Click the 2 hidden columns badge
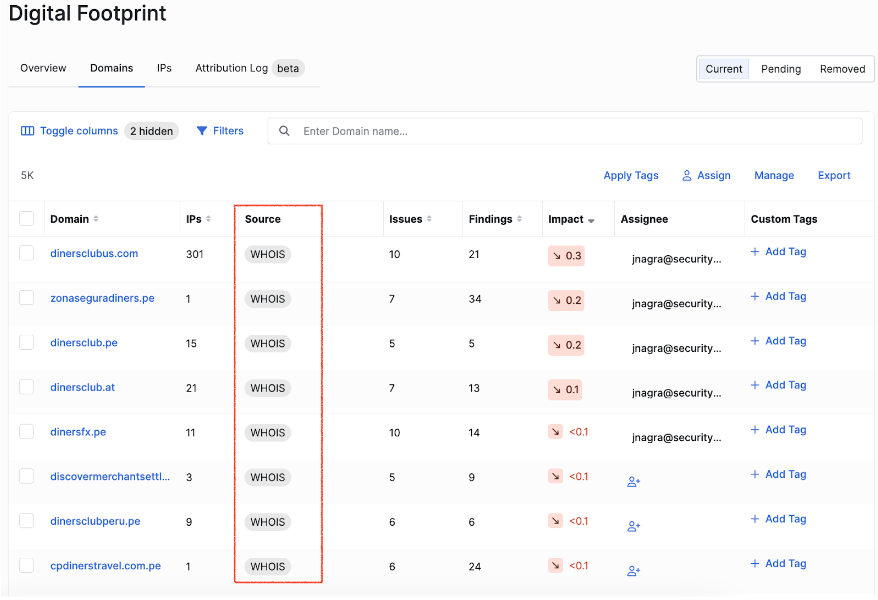 click(x=151, y=131)
